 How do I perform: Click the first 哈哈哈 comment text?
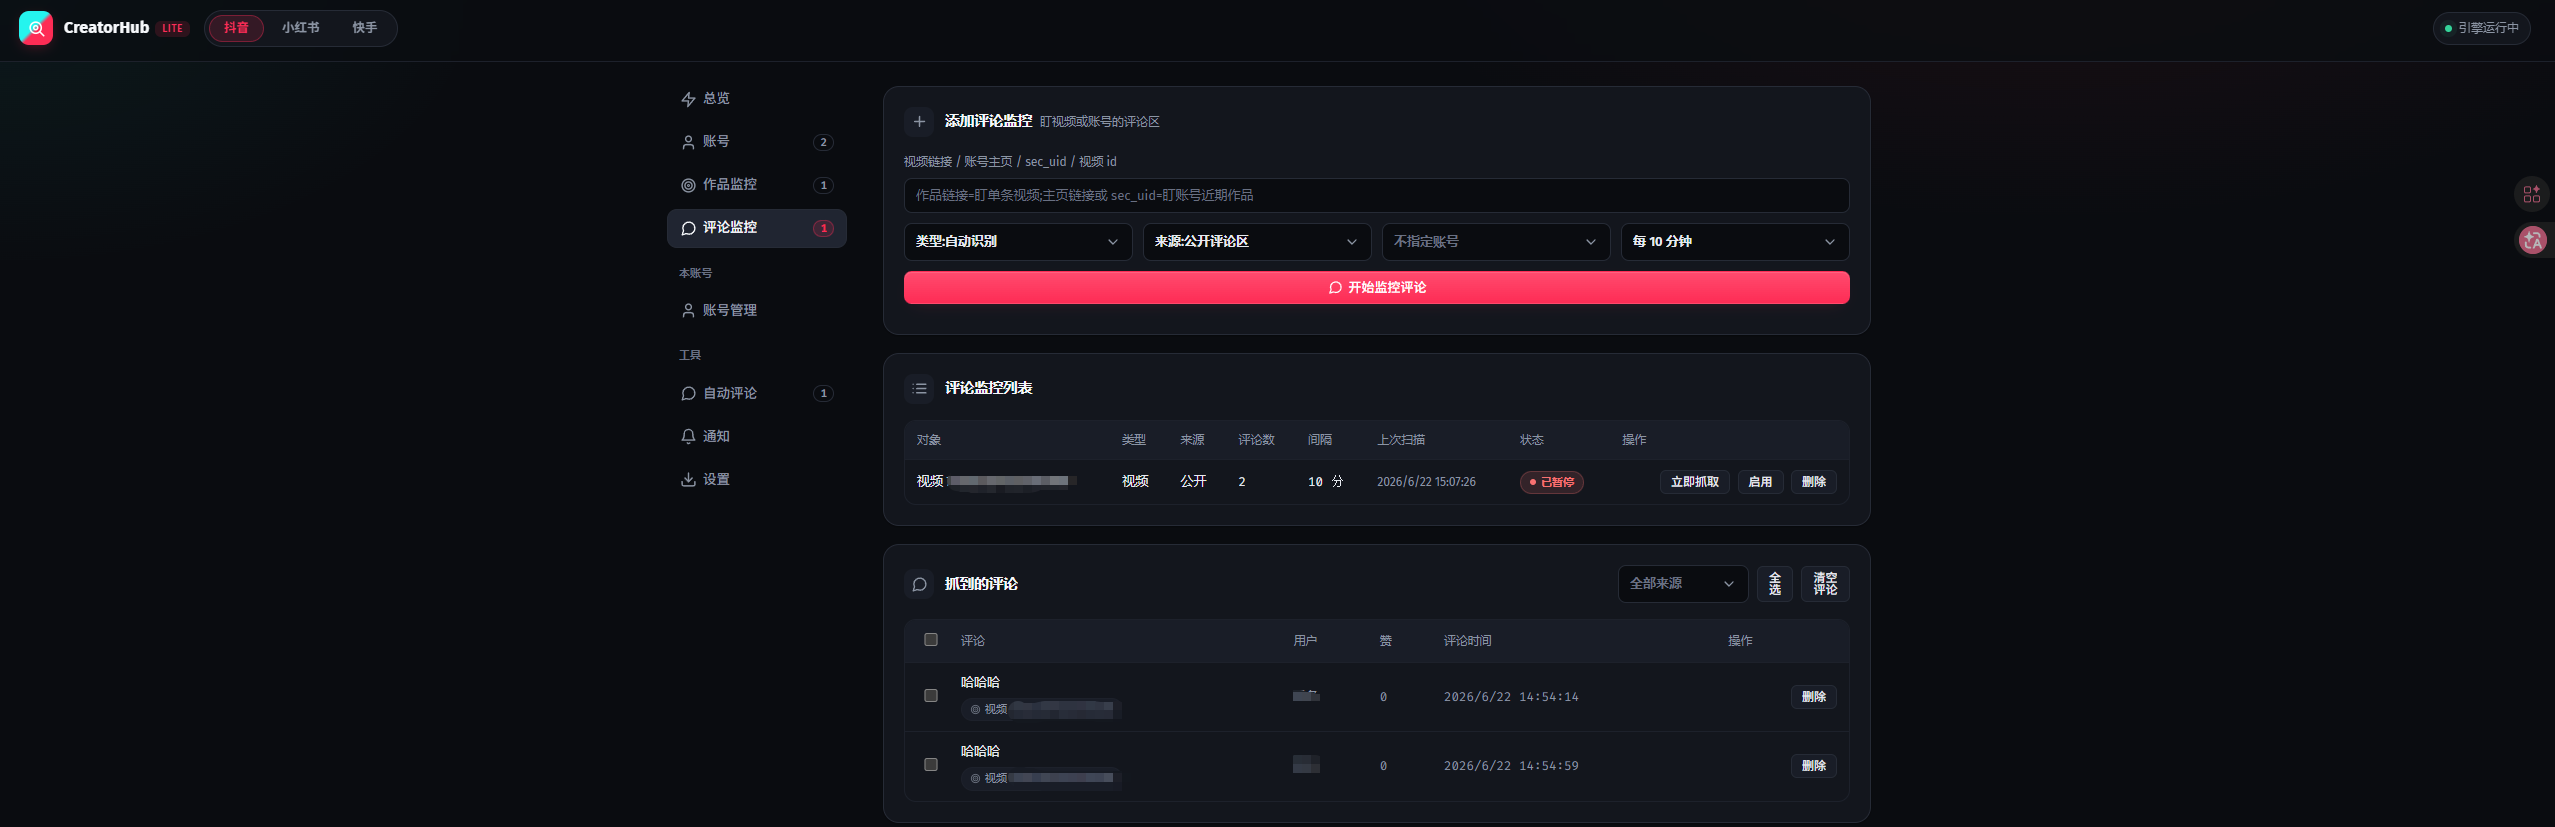point(980,683)
